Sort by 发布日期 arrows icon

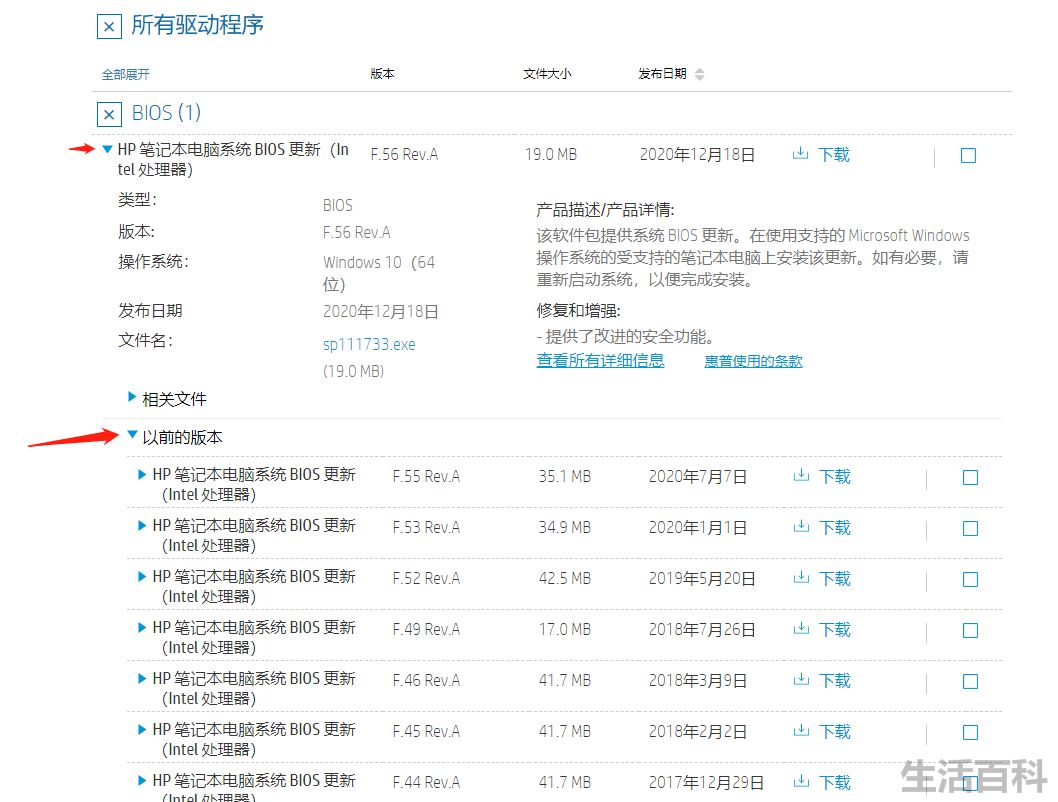[700, 74]
